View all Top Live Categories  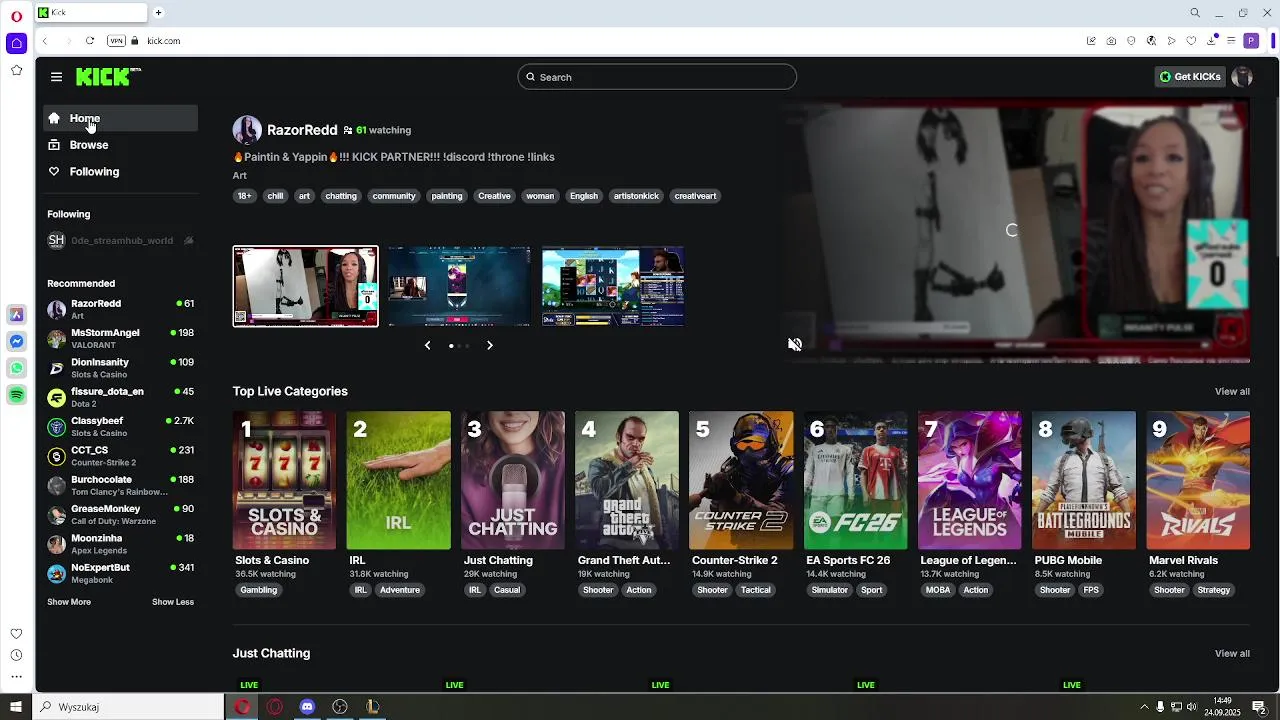(1232, 391)
